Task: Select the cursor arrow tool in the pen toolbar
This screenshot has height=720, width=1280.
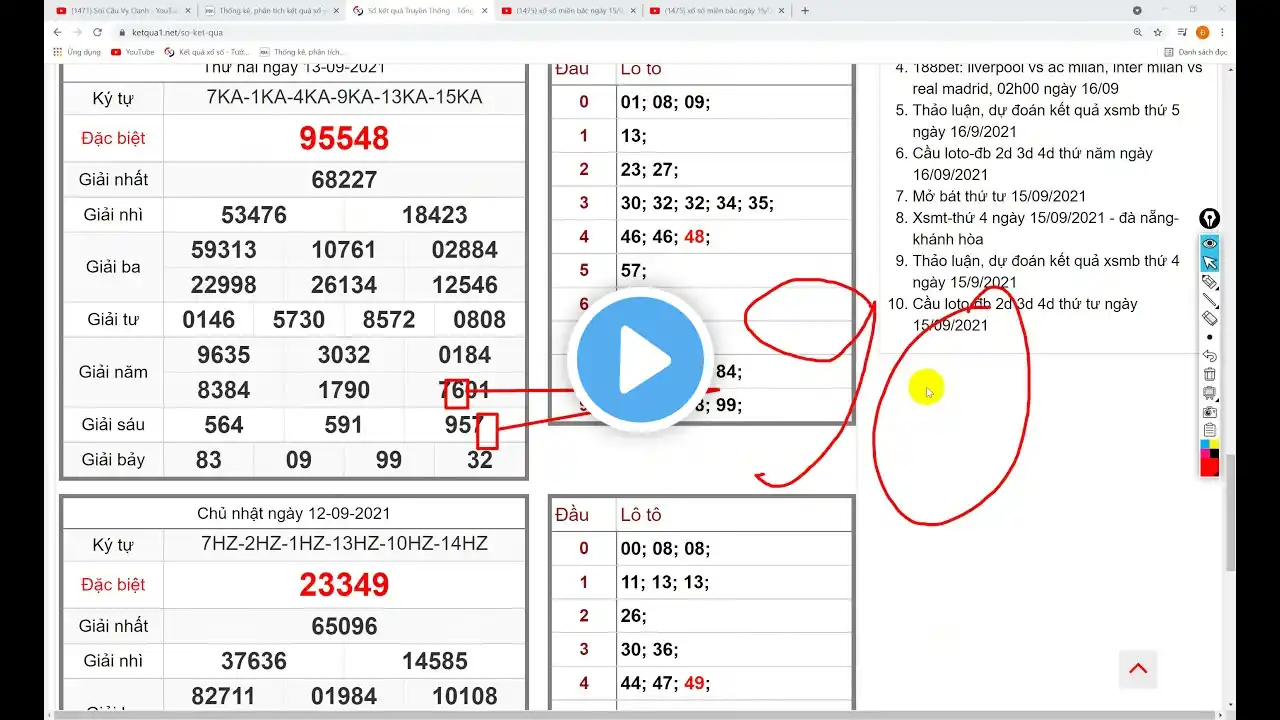Action: [1210, 262]
